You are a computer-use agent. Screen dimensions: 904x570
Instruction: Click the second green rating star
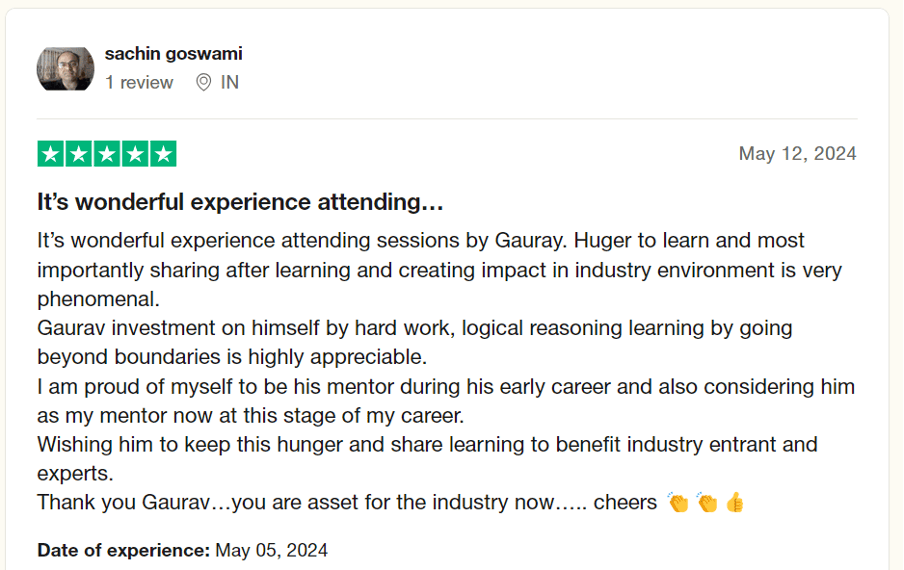79,154
